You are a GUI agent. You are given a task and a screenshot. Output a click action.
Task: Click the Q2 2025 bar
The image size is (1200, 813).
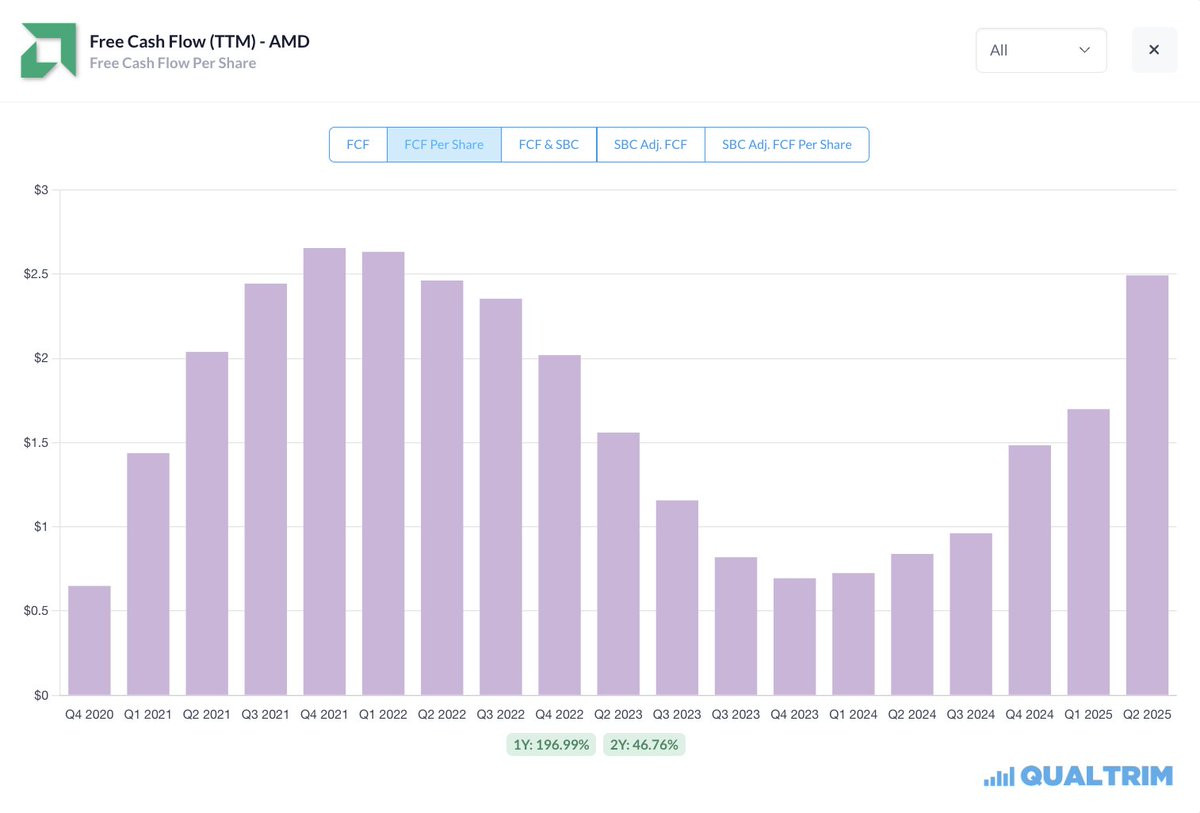[x=1147, y=485]
